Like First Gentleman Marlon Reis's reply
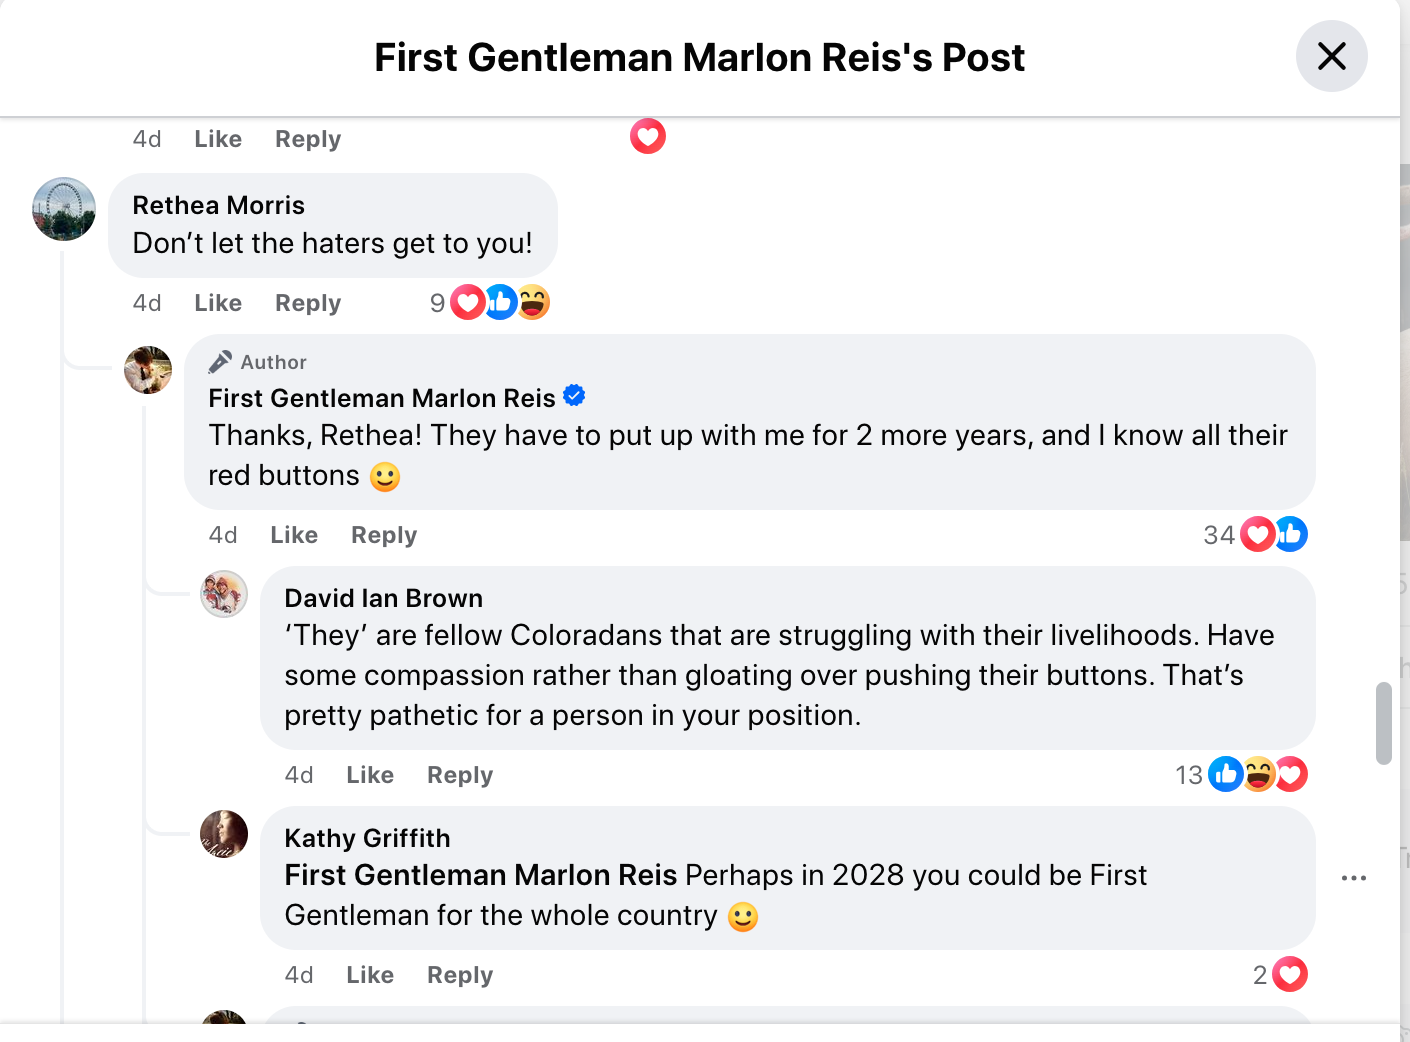The height and width of the screenshot is (1042, 1410). (x=293, y=534)
